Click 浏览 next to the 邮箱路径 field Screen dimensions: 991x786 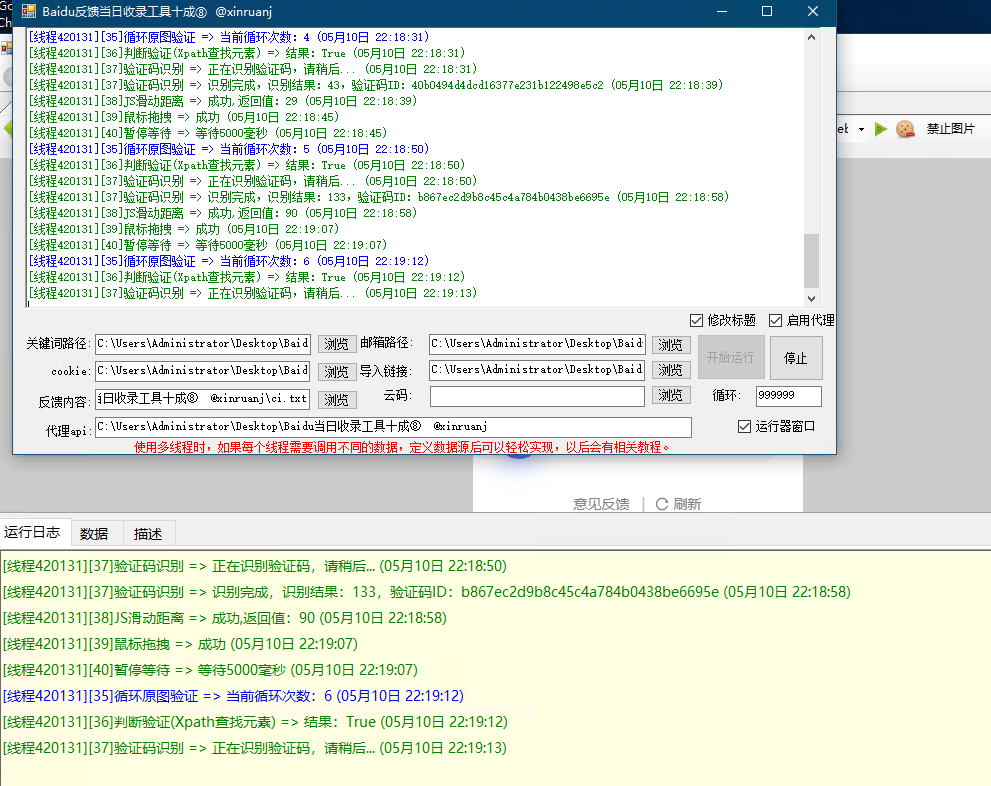(x=671, y=344)
